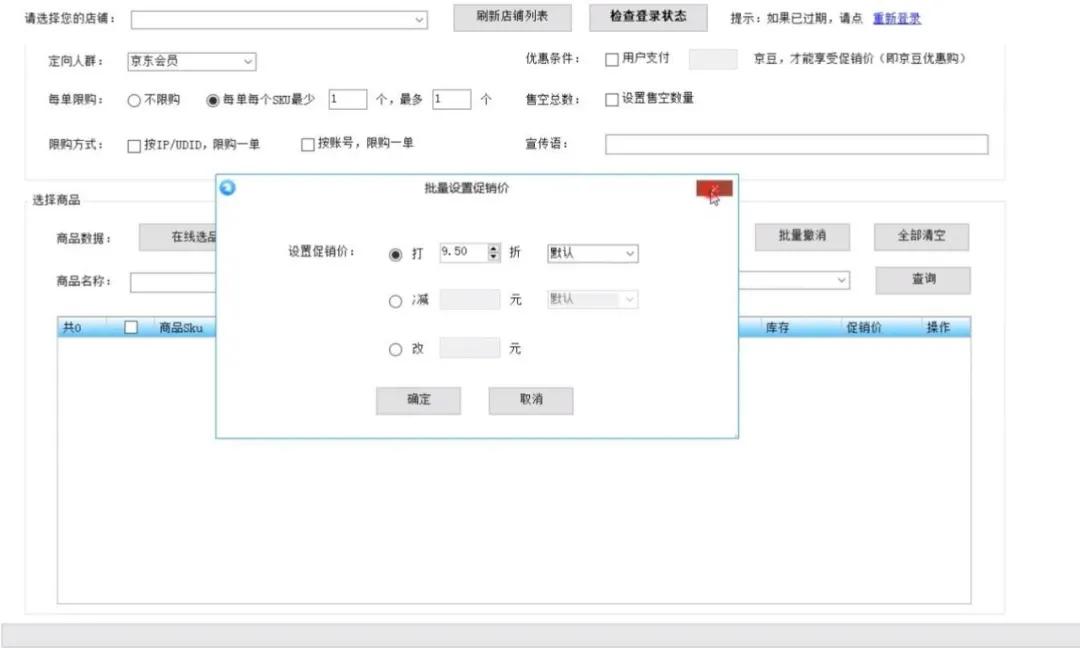The width and height of the screenshot is (1080, 648).
Task: Open the 定向人群 京东会员 dropdown
Action: click(x=191, y=61)
